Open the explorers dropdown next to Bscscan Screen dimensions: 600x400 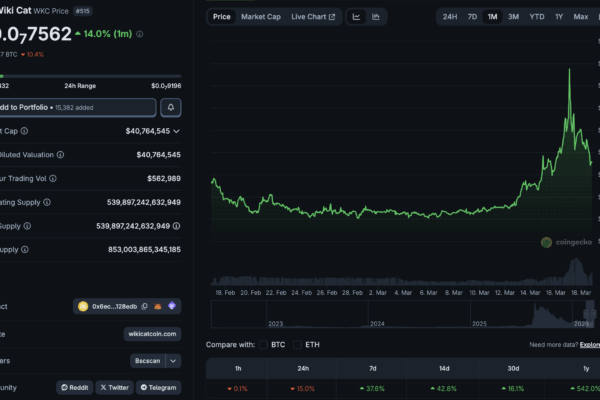173,360
